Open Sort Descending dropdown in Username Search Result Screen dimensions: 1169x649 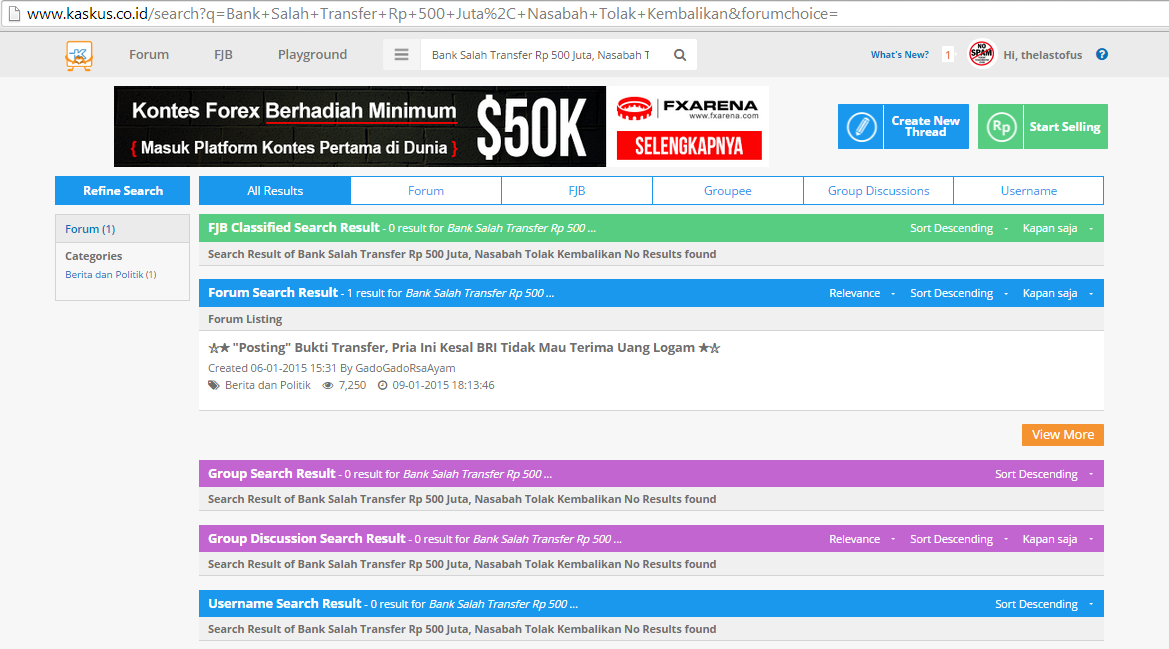[x=1044, y=604]
